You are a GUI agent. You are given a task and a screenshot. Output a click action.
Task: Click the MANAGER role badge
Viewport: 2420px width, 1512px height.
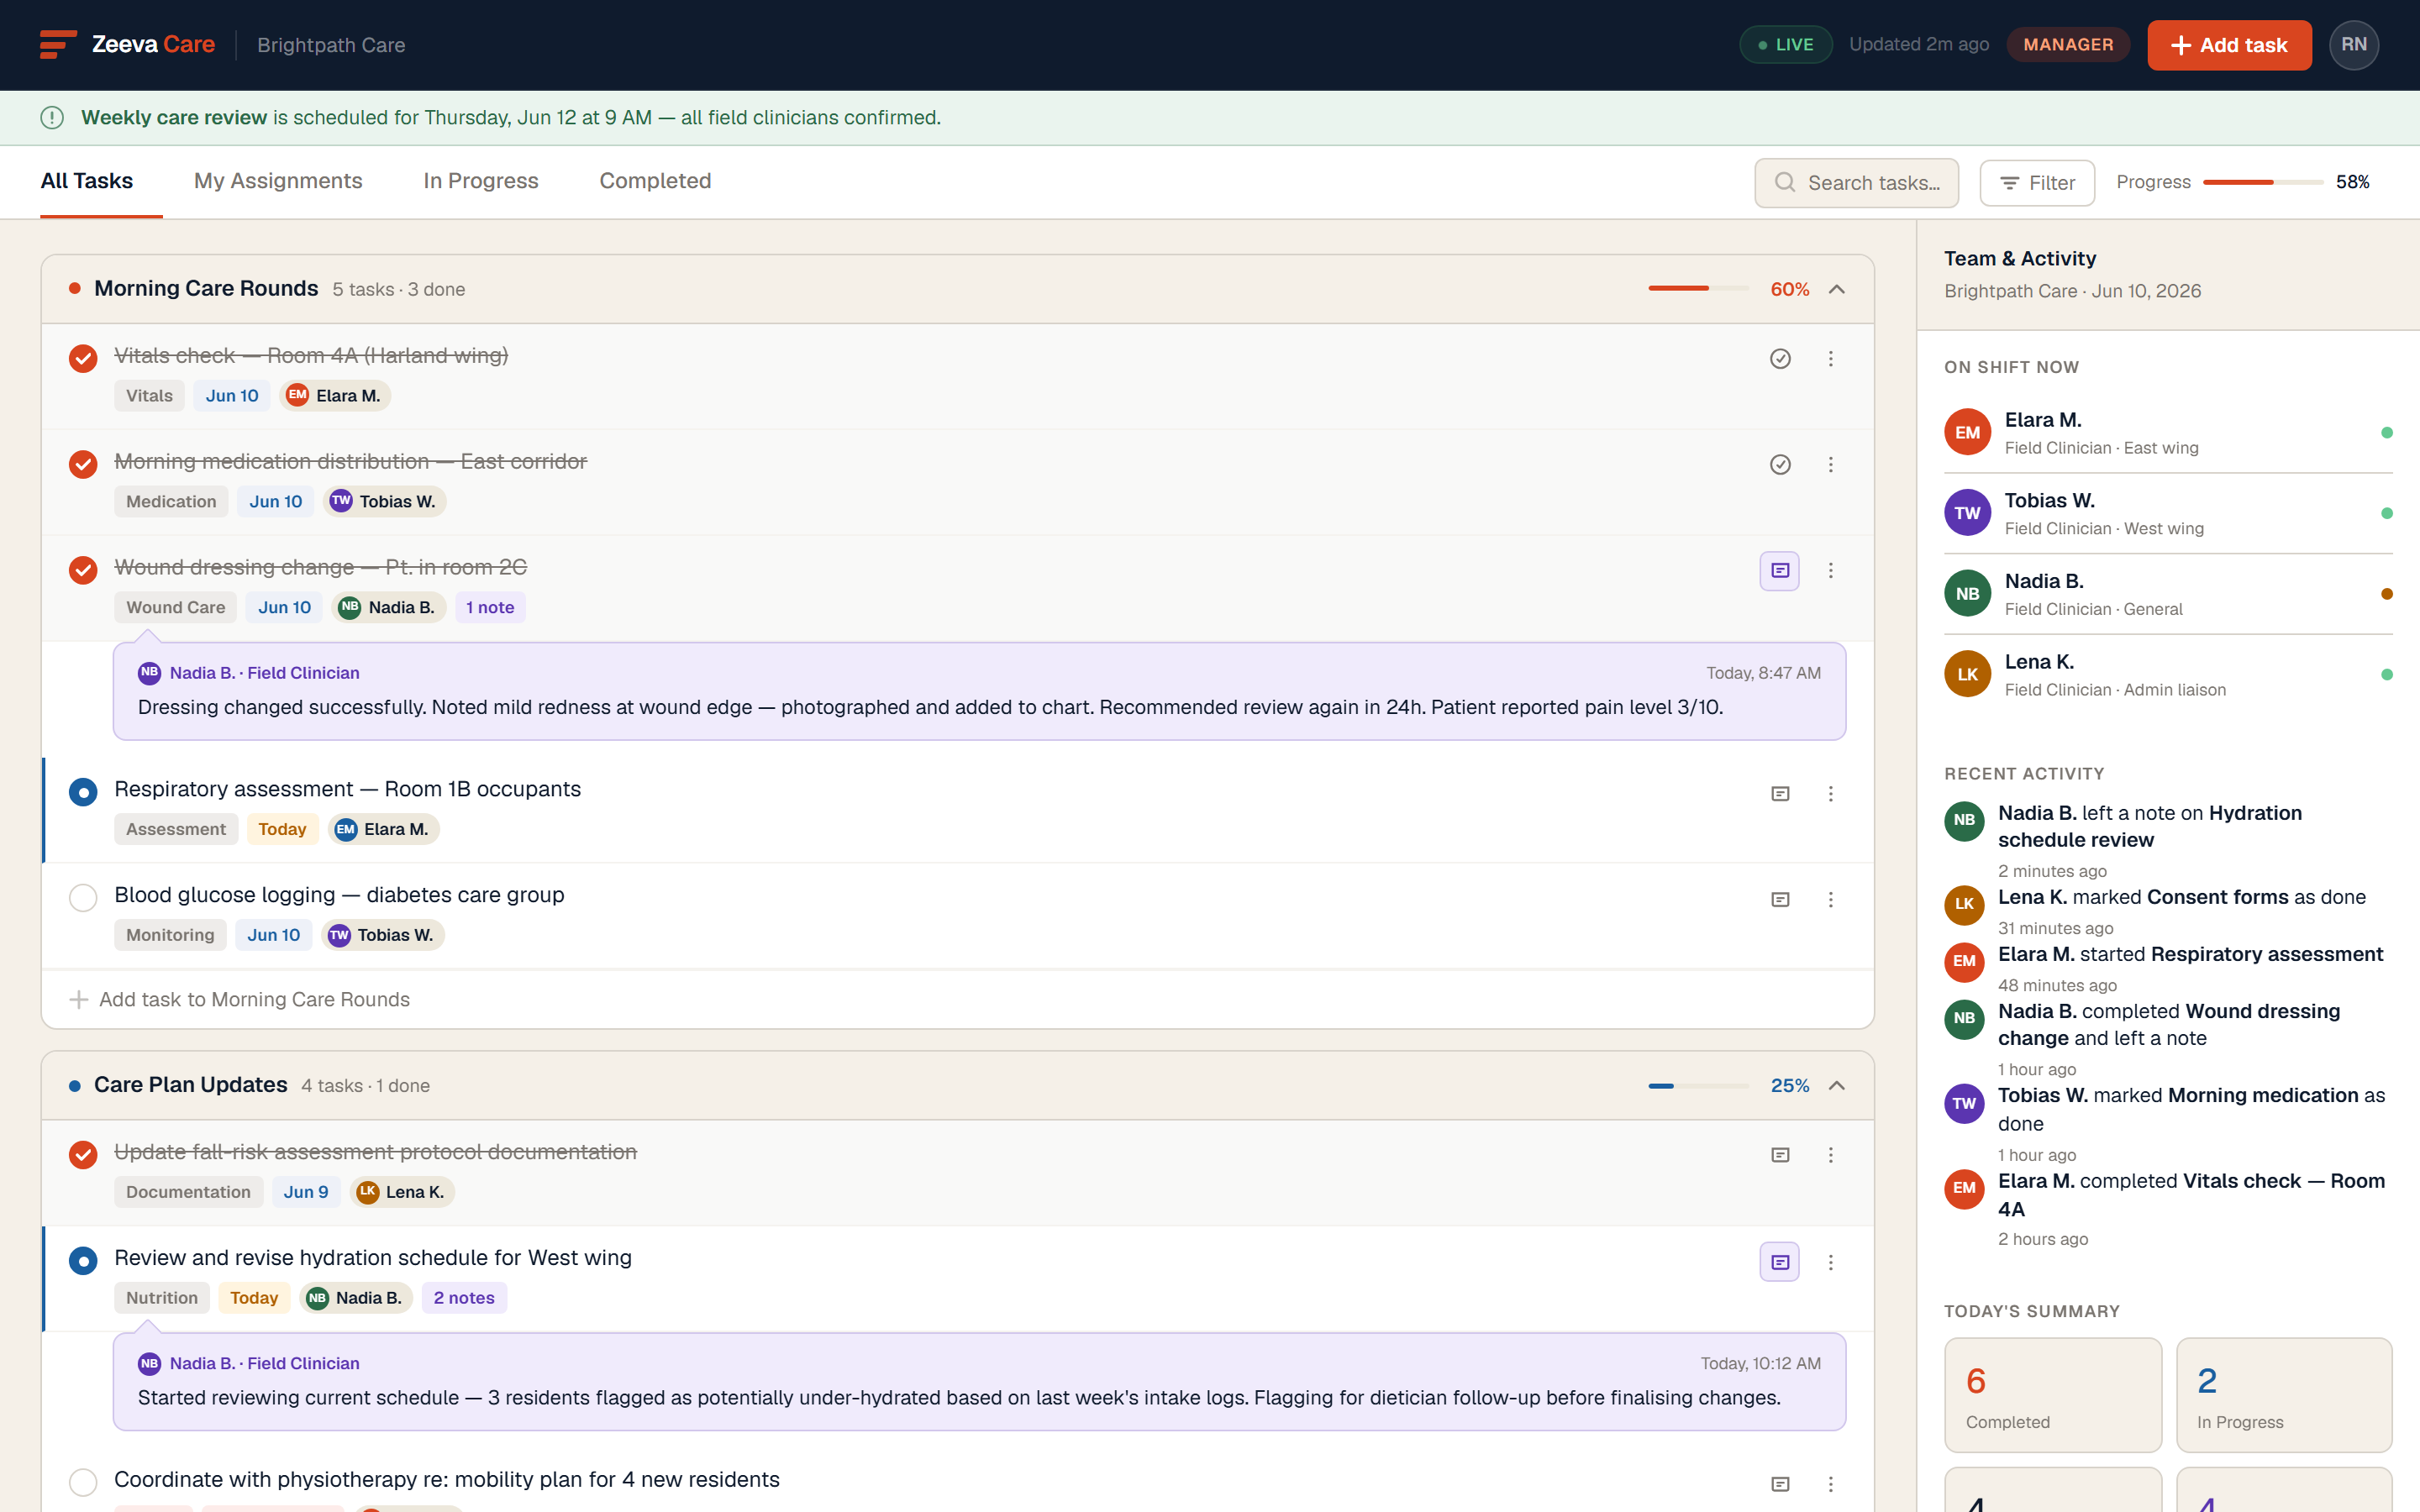(2068, 45)
